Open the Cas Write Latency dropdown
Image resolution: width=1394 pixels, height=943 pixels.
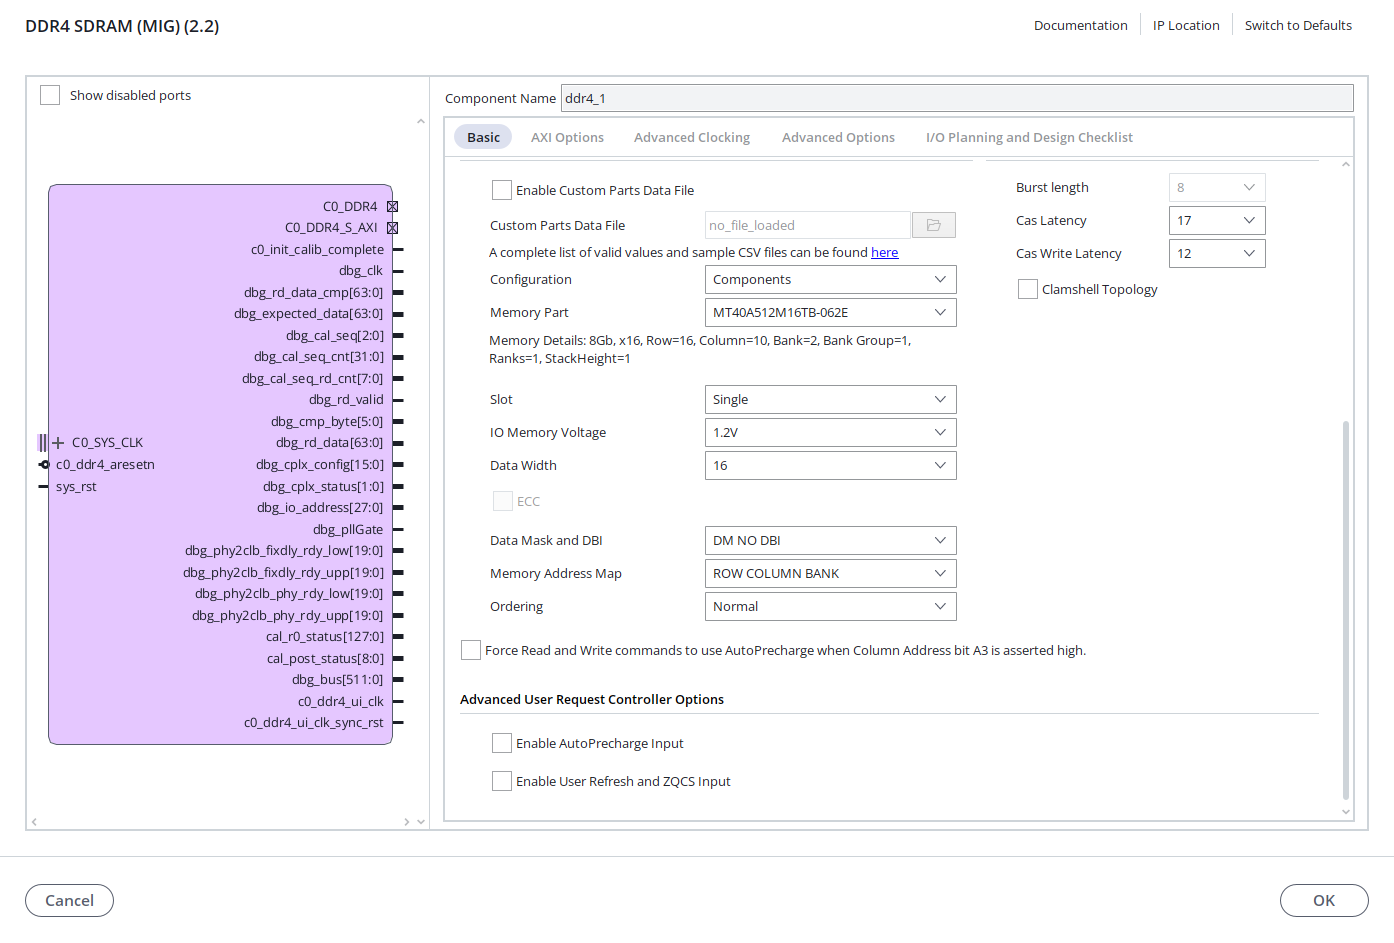pos(1217,253)
